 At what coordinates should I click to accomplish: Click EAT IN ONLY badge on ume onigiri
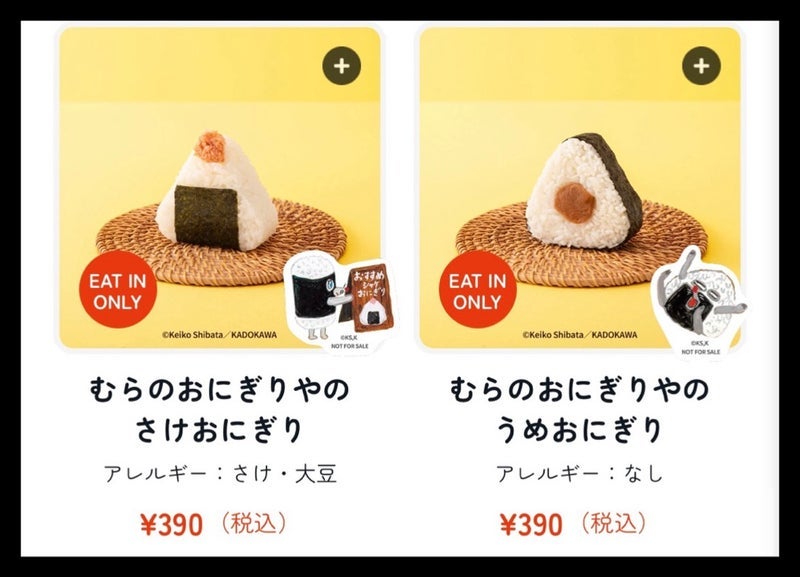click(478, 290)
